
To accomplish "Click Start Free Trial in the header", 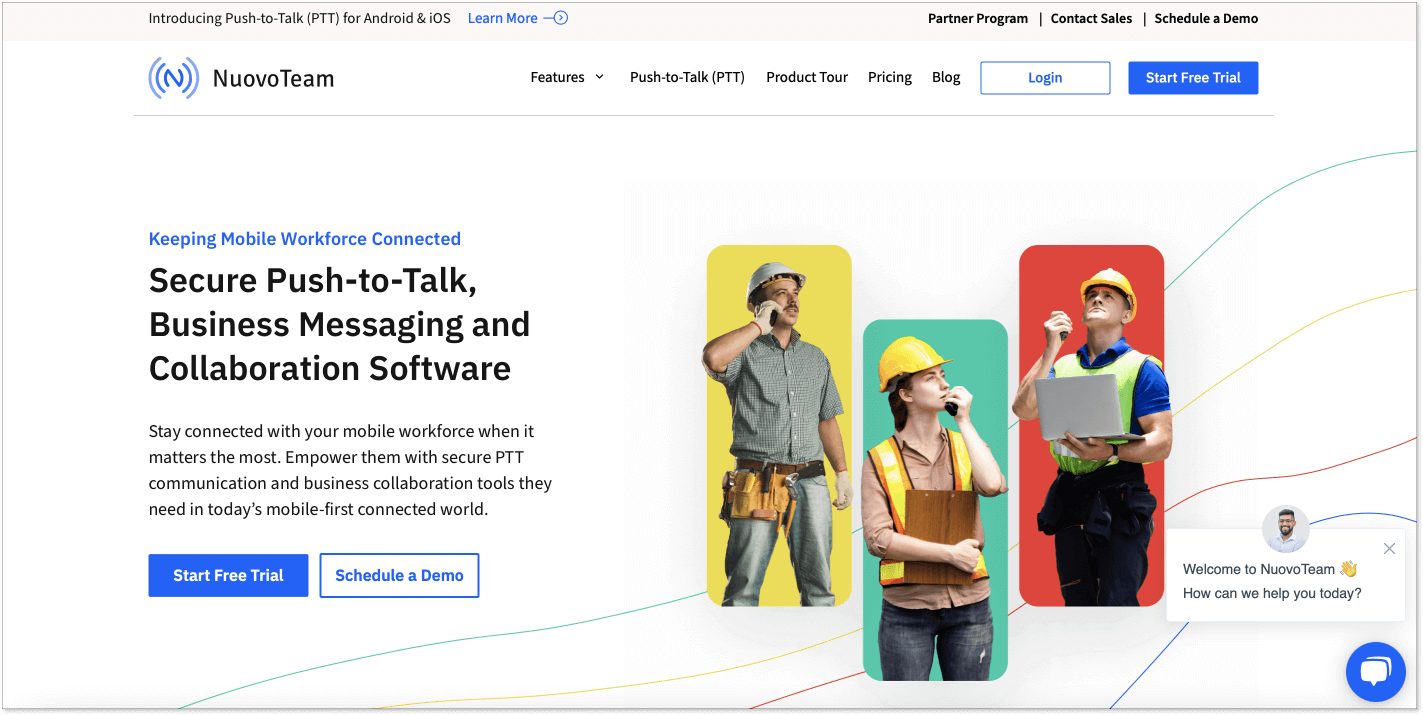I will click(1193, 78).
